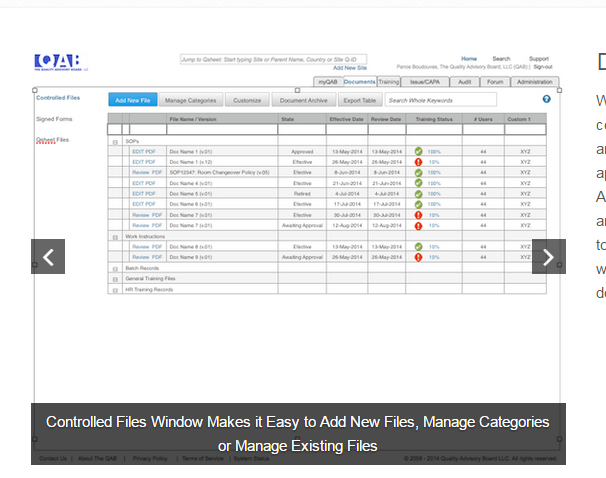Click 'Retired' state in Doc Name 5 row
Image resolution: width=606 pixels, height=478 pixels.
[302, 194]
